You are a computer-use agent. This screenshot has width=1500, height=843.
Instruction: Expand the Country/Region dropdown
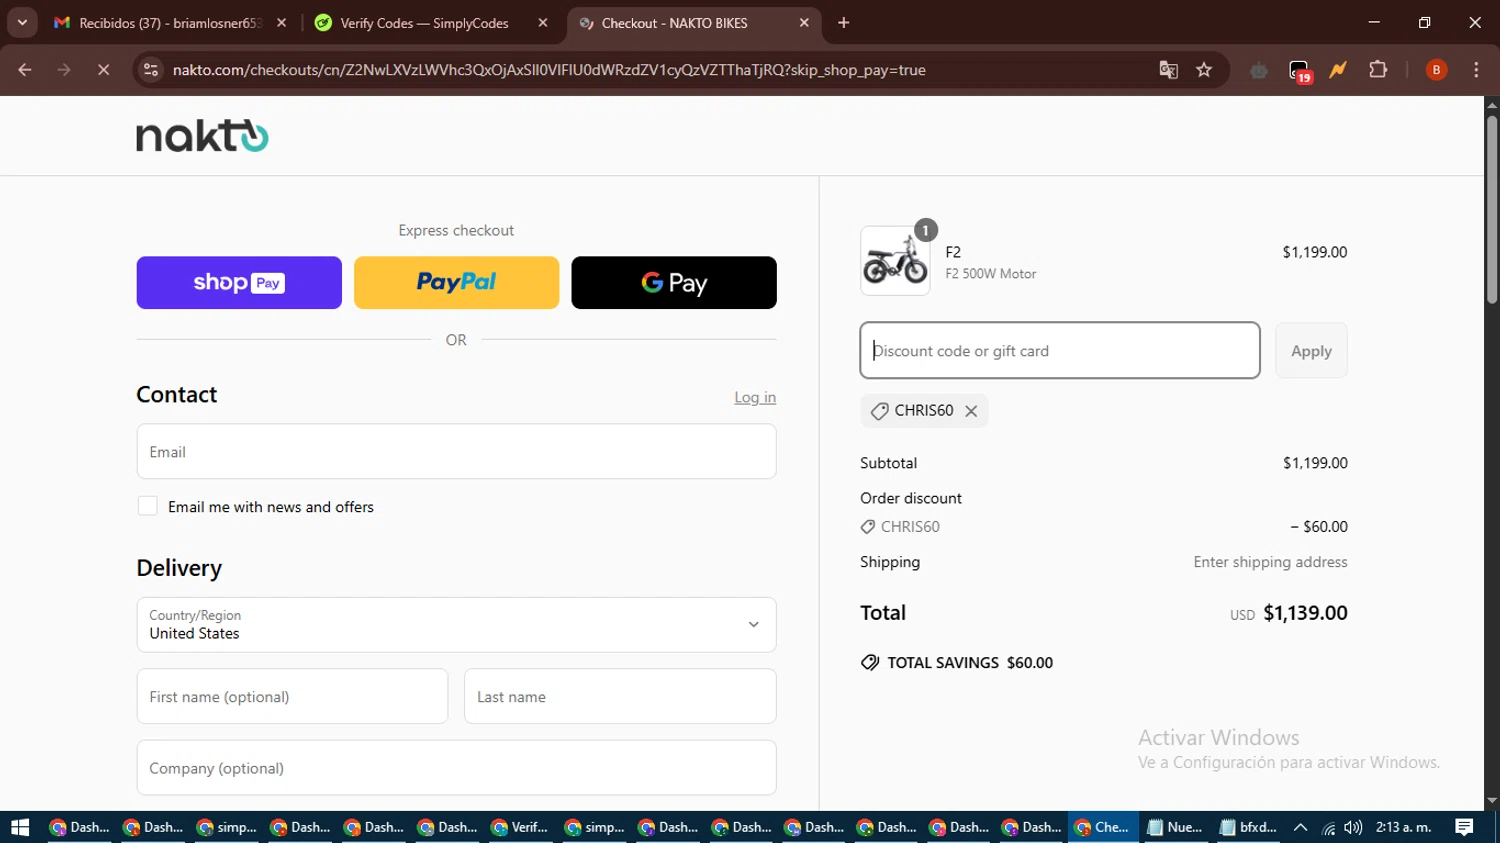click(456, 625)
